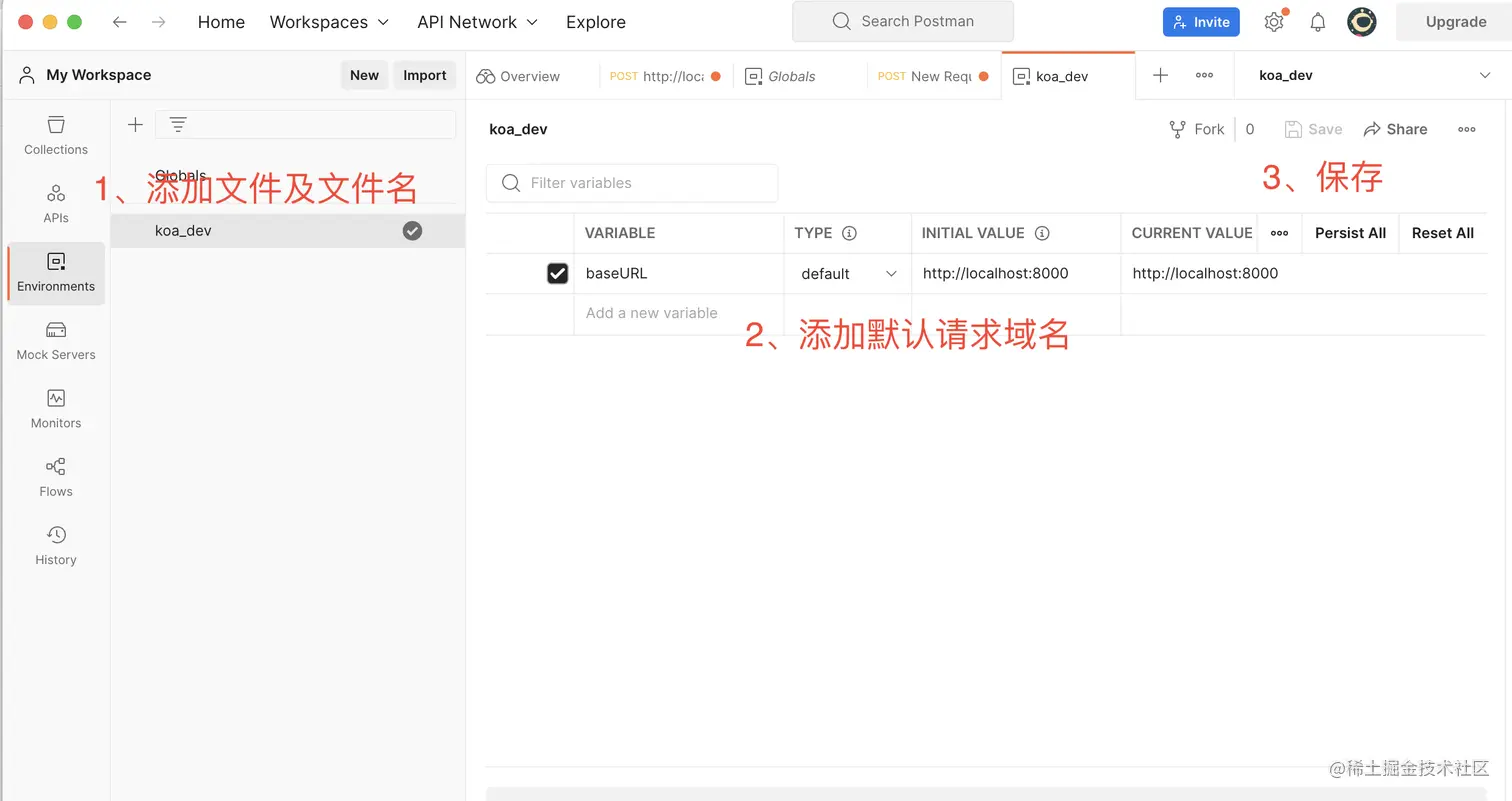Open the Flows panel
Image resolution: width=1512 pixels, height=801 pixels.
click(x=55, y=477)
